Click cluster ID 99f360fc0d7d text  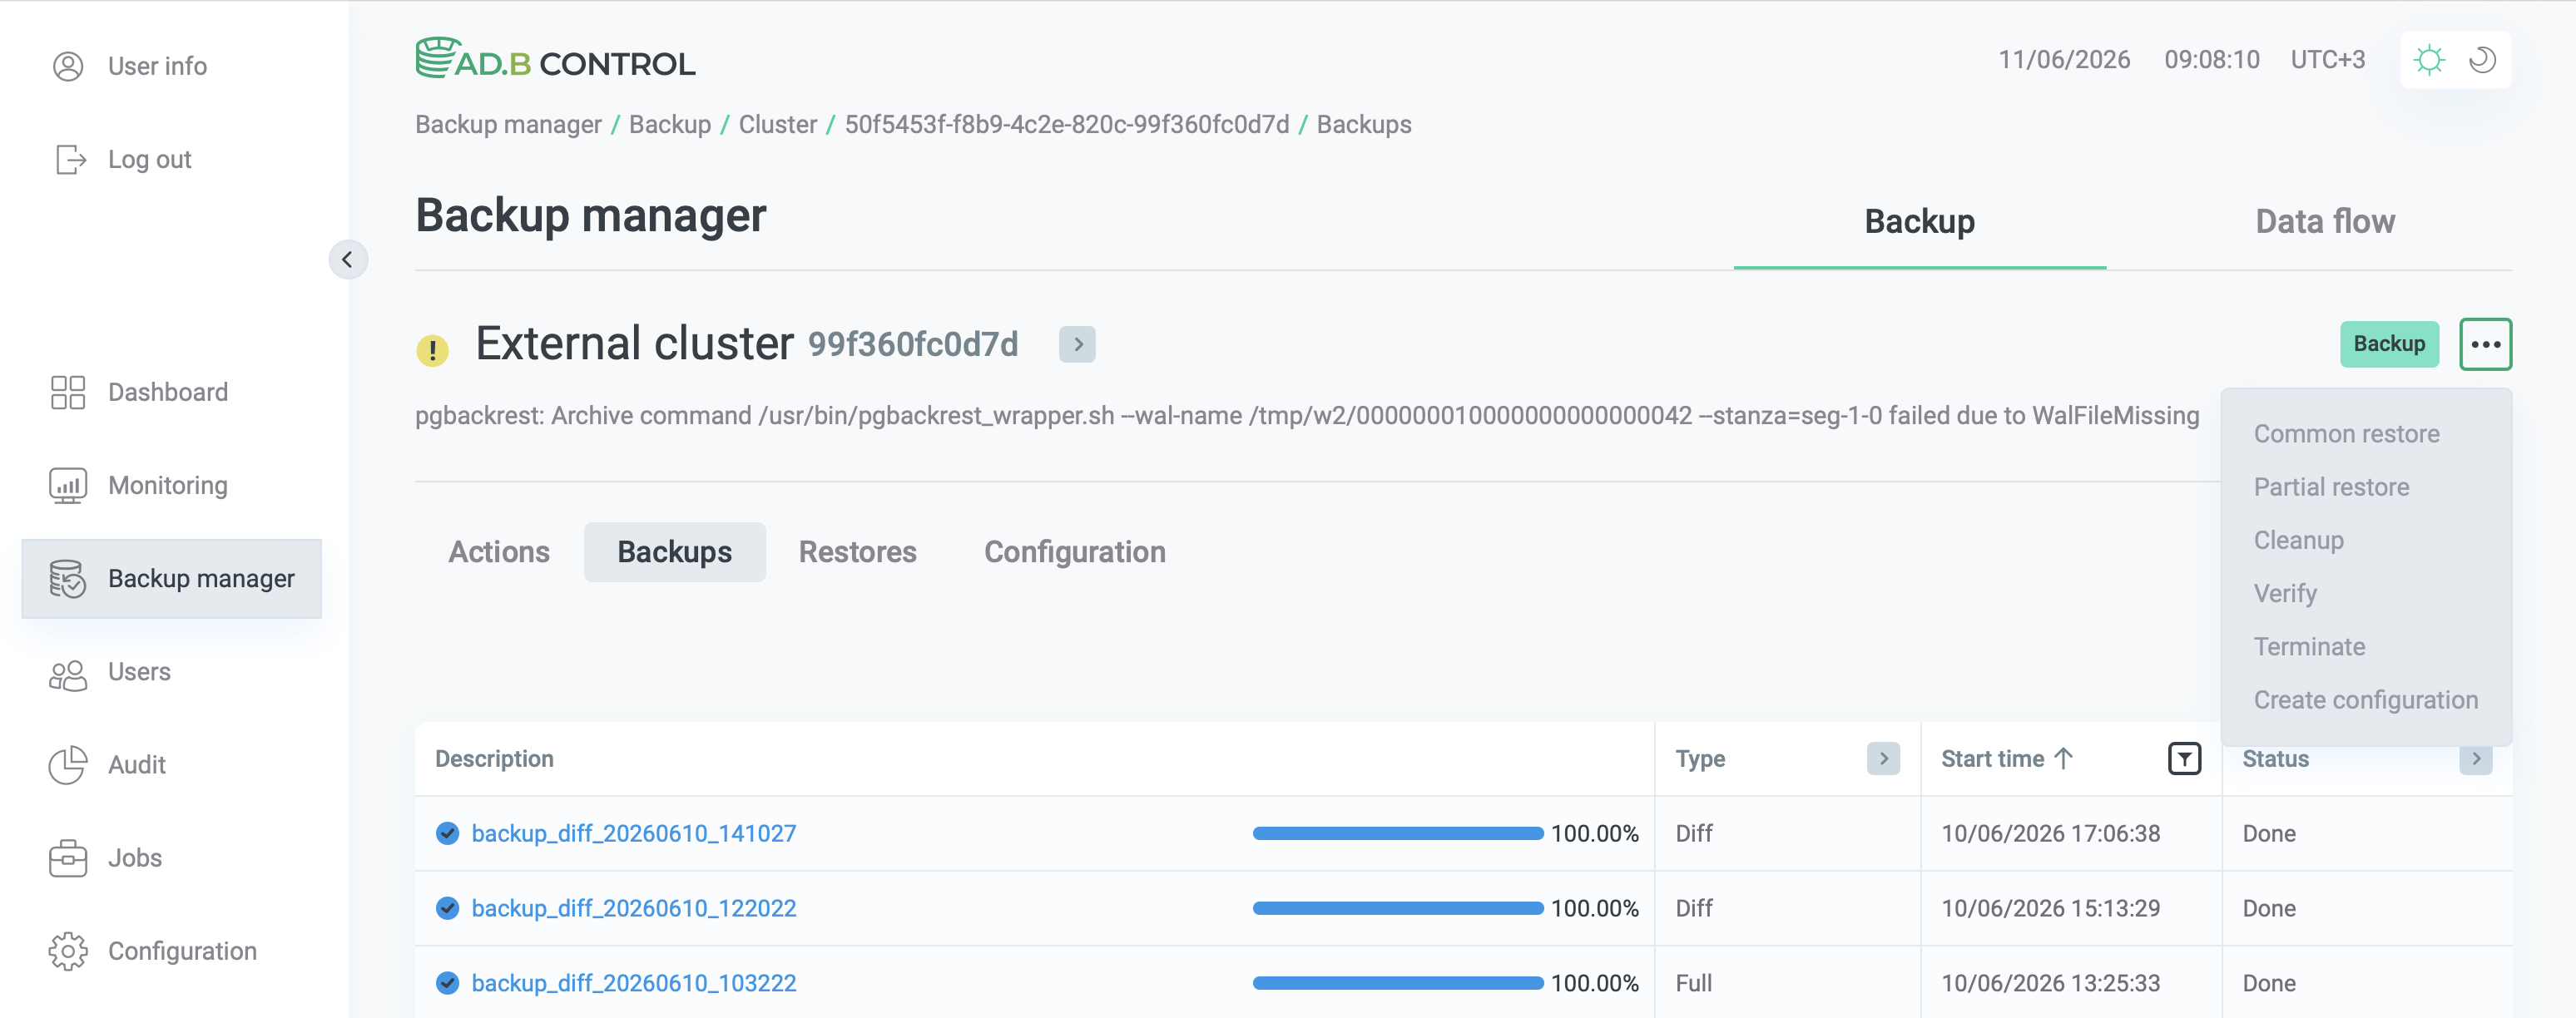click(913, 345)
